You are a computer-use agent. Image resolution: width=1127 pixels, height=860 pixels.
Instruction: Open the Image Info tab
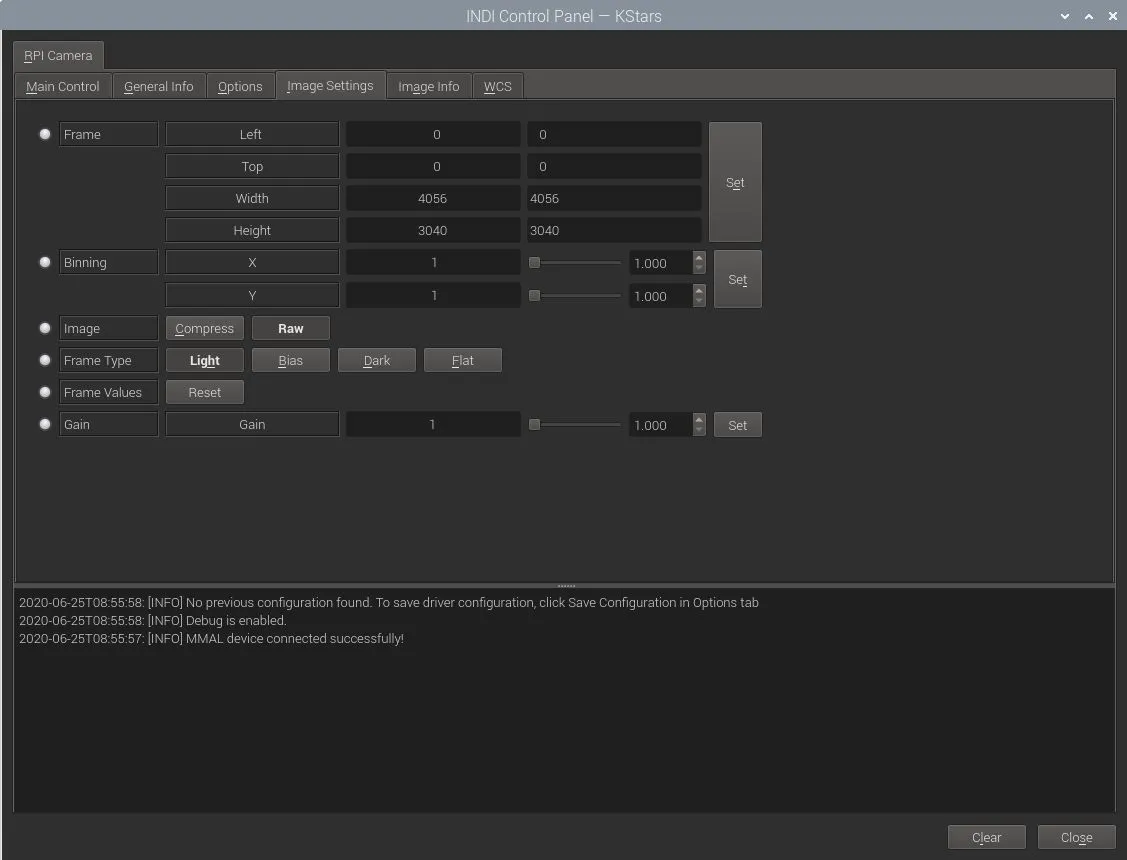pyautogui.click(x=428, y=86)
